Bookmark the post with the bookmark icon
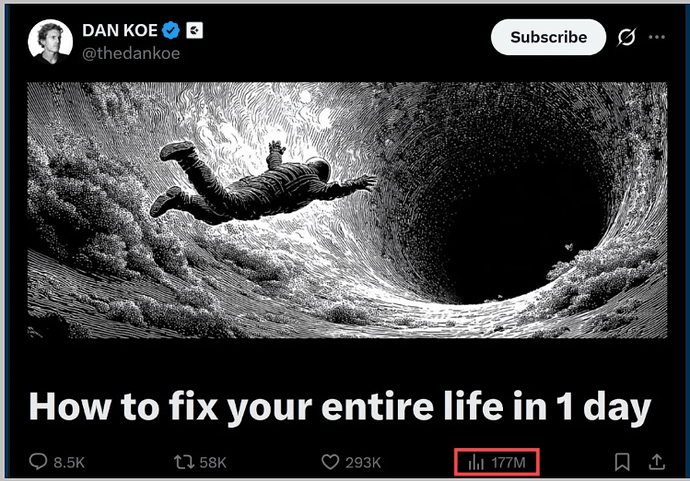690x481 pixels. (x=622, y=462)
